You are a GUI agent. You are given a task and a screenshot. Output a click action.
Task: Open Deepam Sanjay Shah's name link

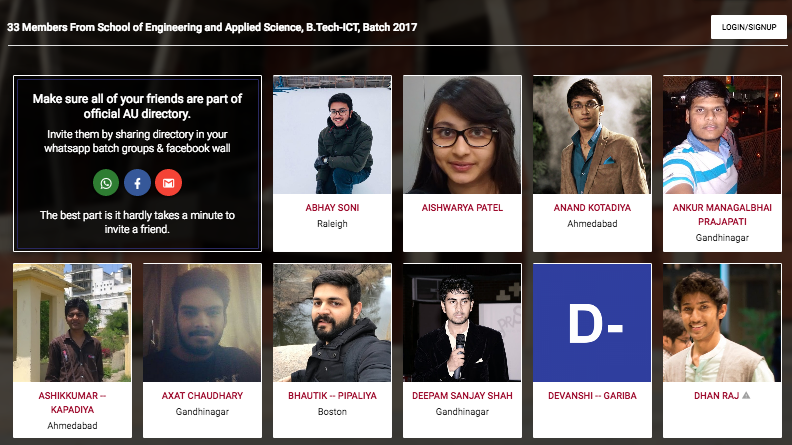click(462, 395)
